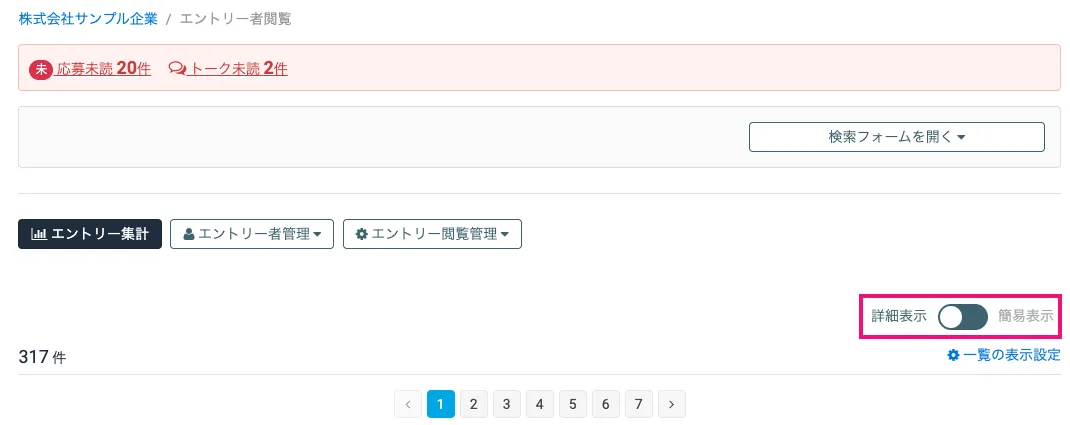Click the gear icon beside 一覧の表示設定
The height and width of the screenshot is (425, 1070).
(x=953, y=355)
